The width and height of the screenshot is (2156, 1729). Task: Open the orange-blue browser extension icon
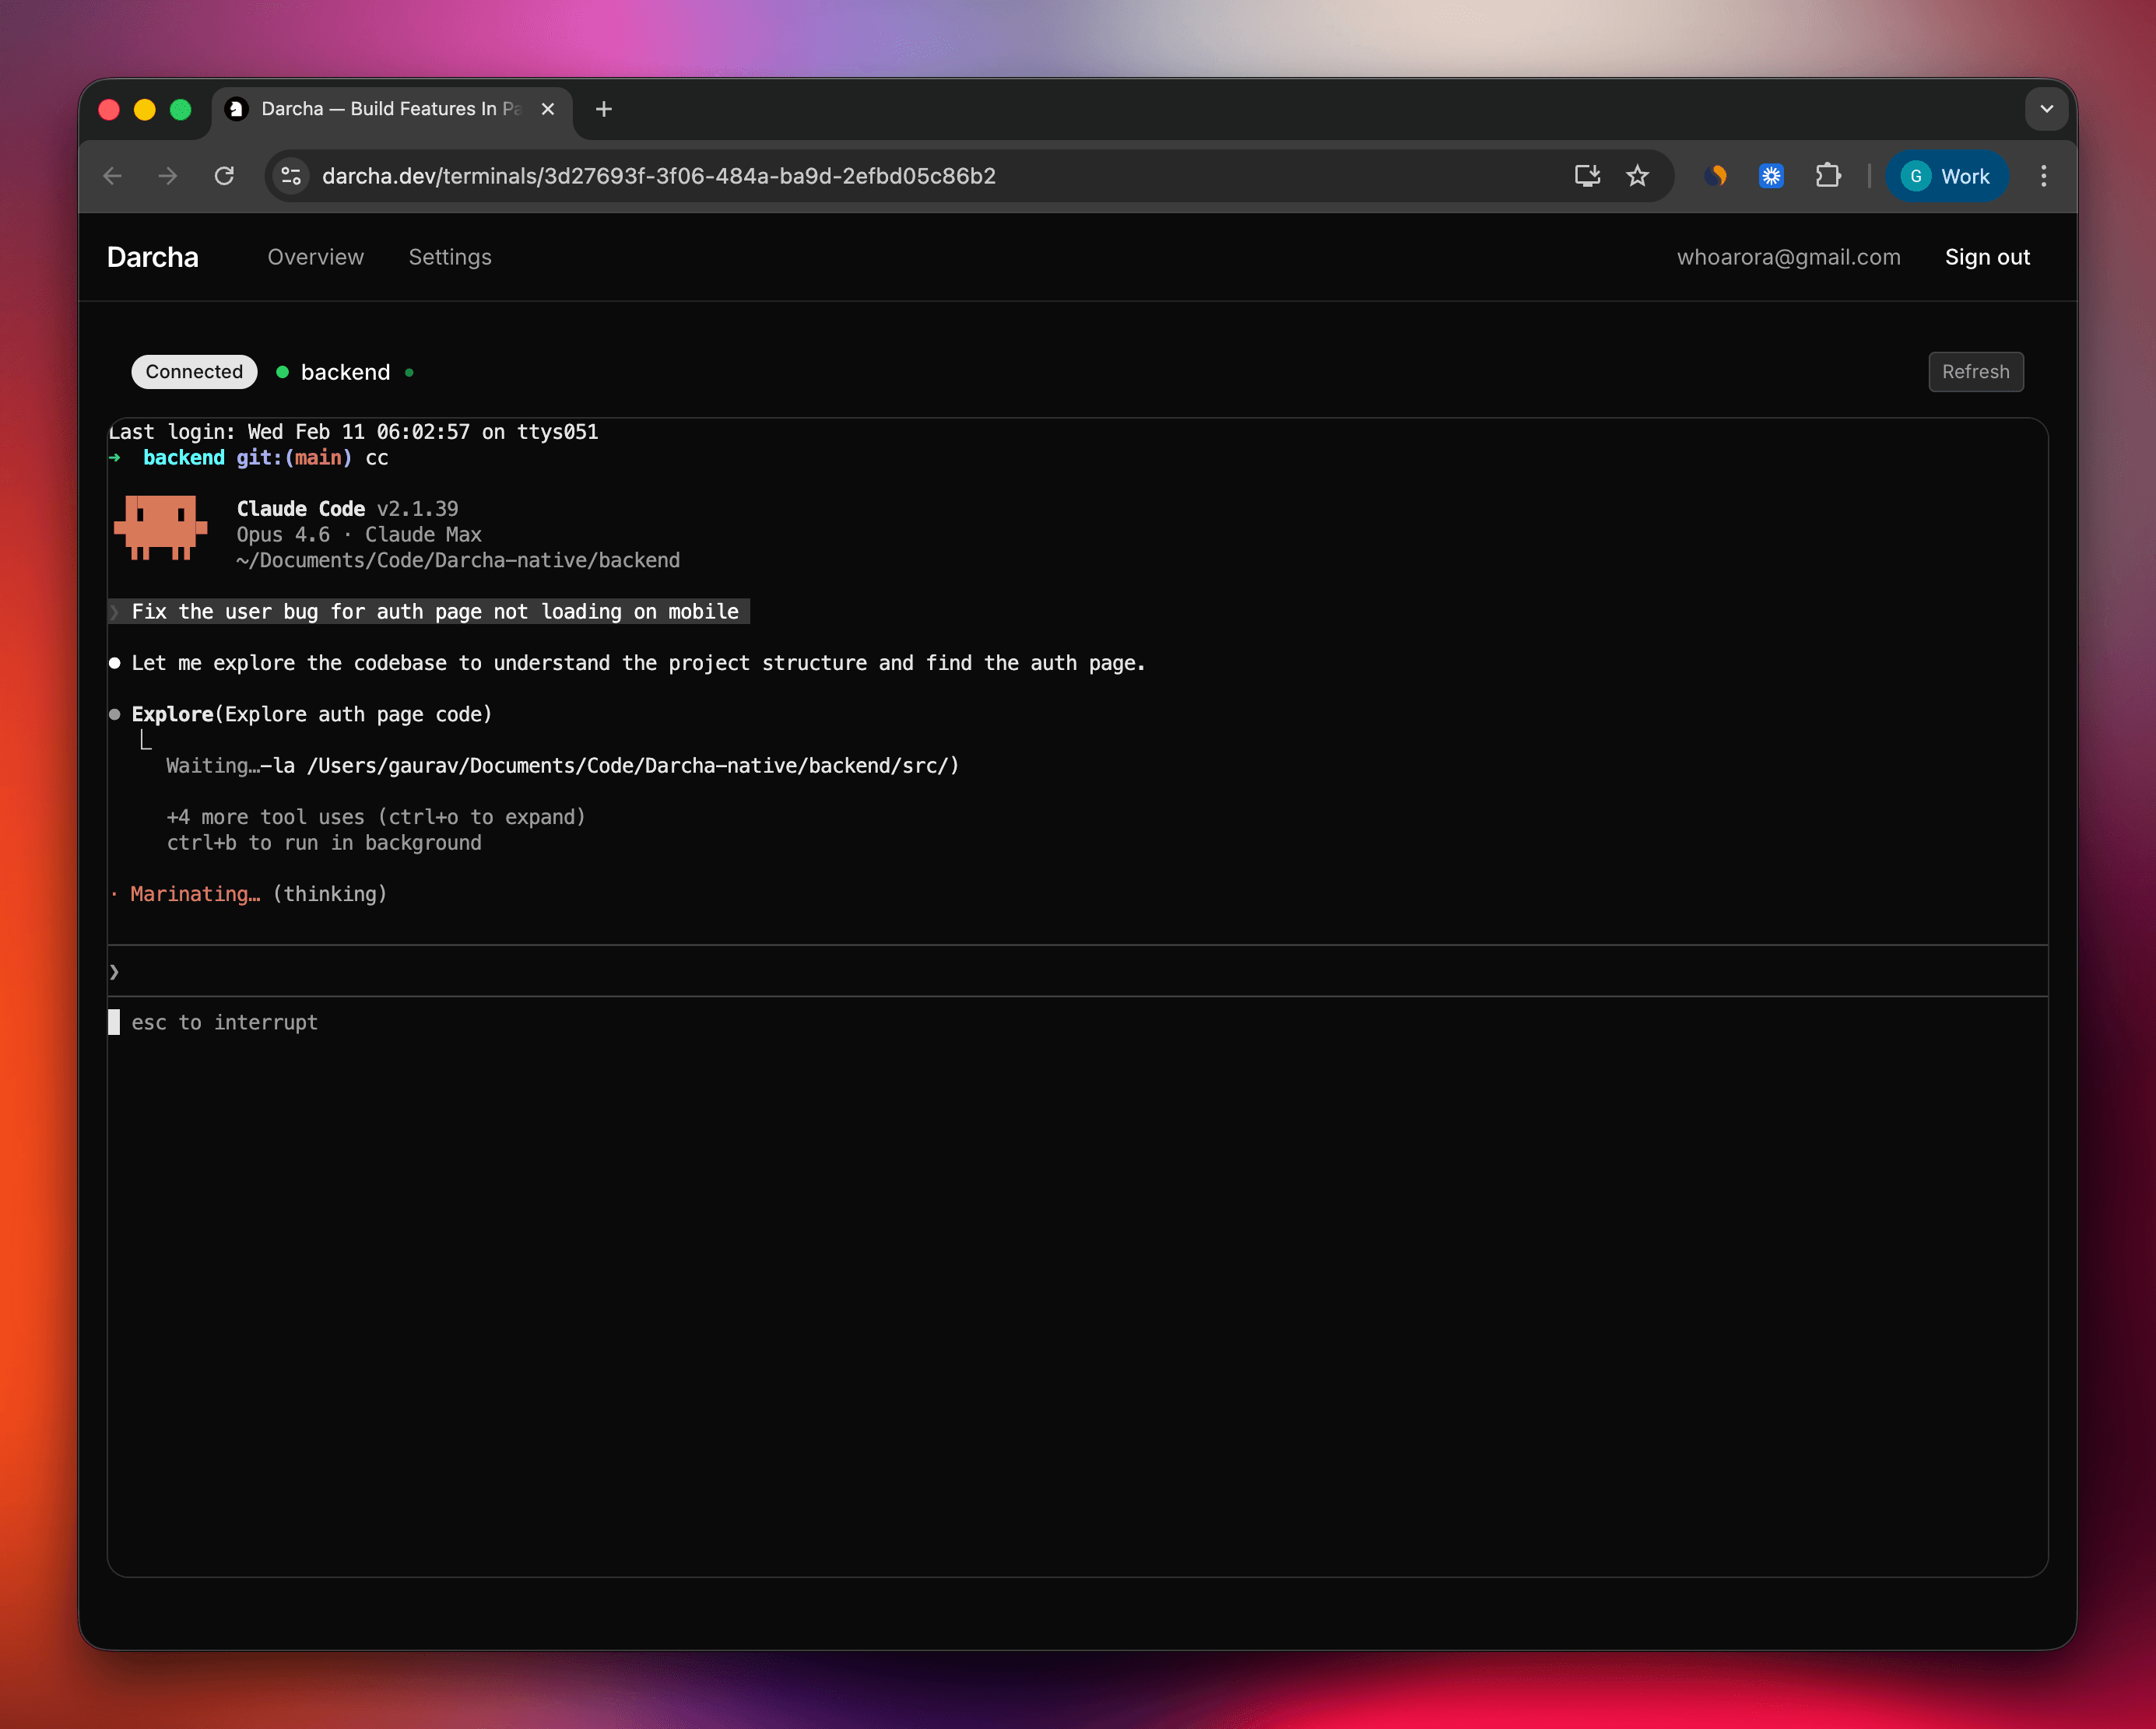1716,176
